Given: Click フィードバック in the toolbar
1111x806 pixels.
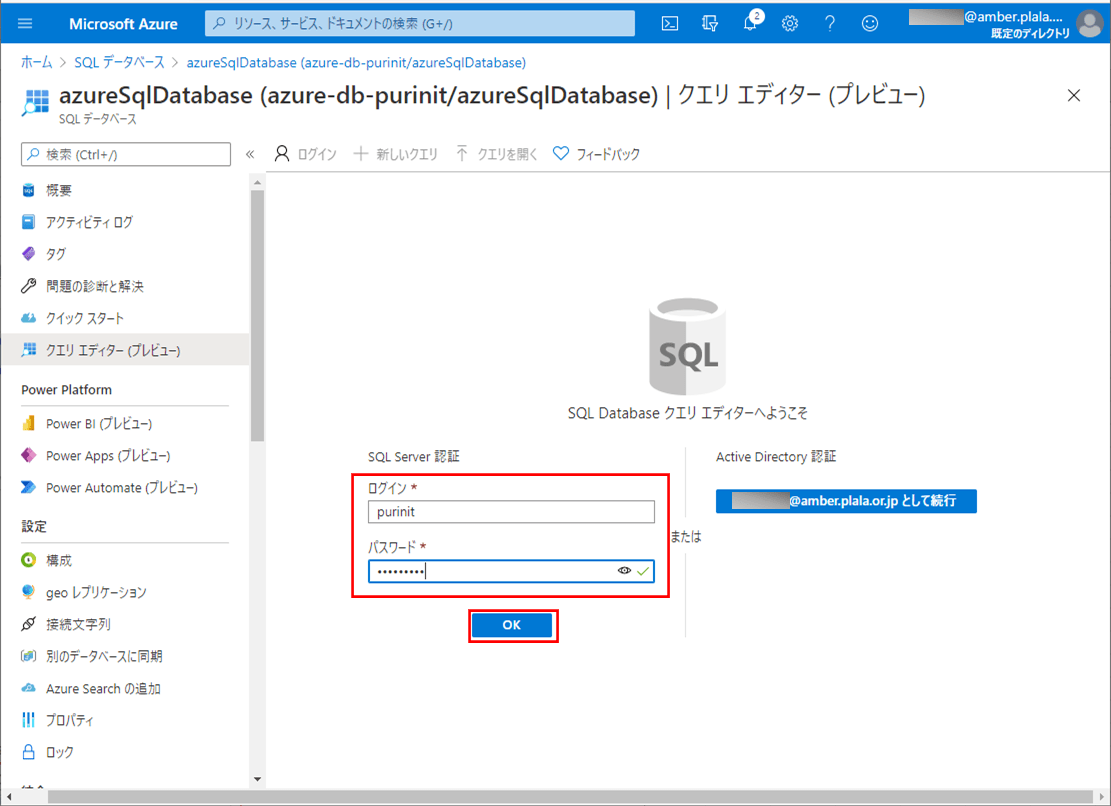Looking at the screenshot, I should pyautogui.click(x=597, y=154).
